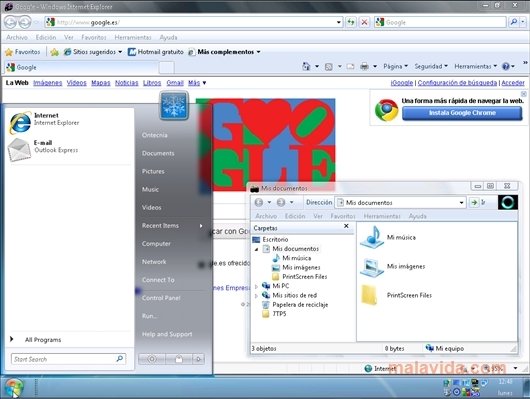Open the Dirección address dropdown
Screen dimensions: 530x399
pyautogui.click(x=461, y=203)
